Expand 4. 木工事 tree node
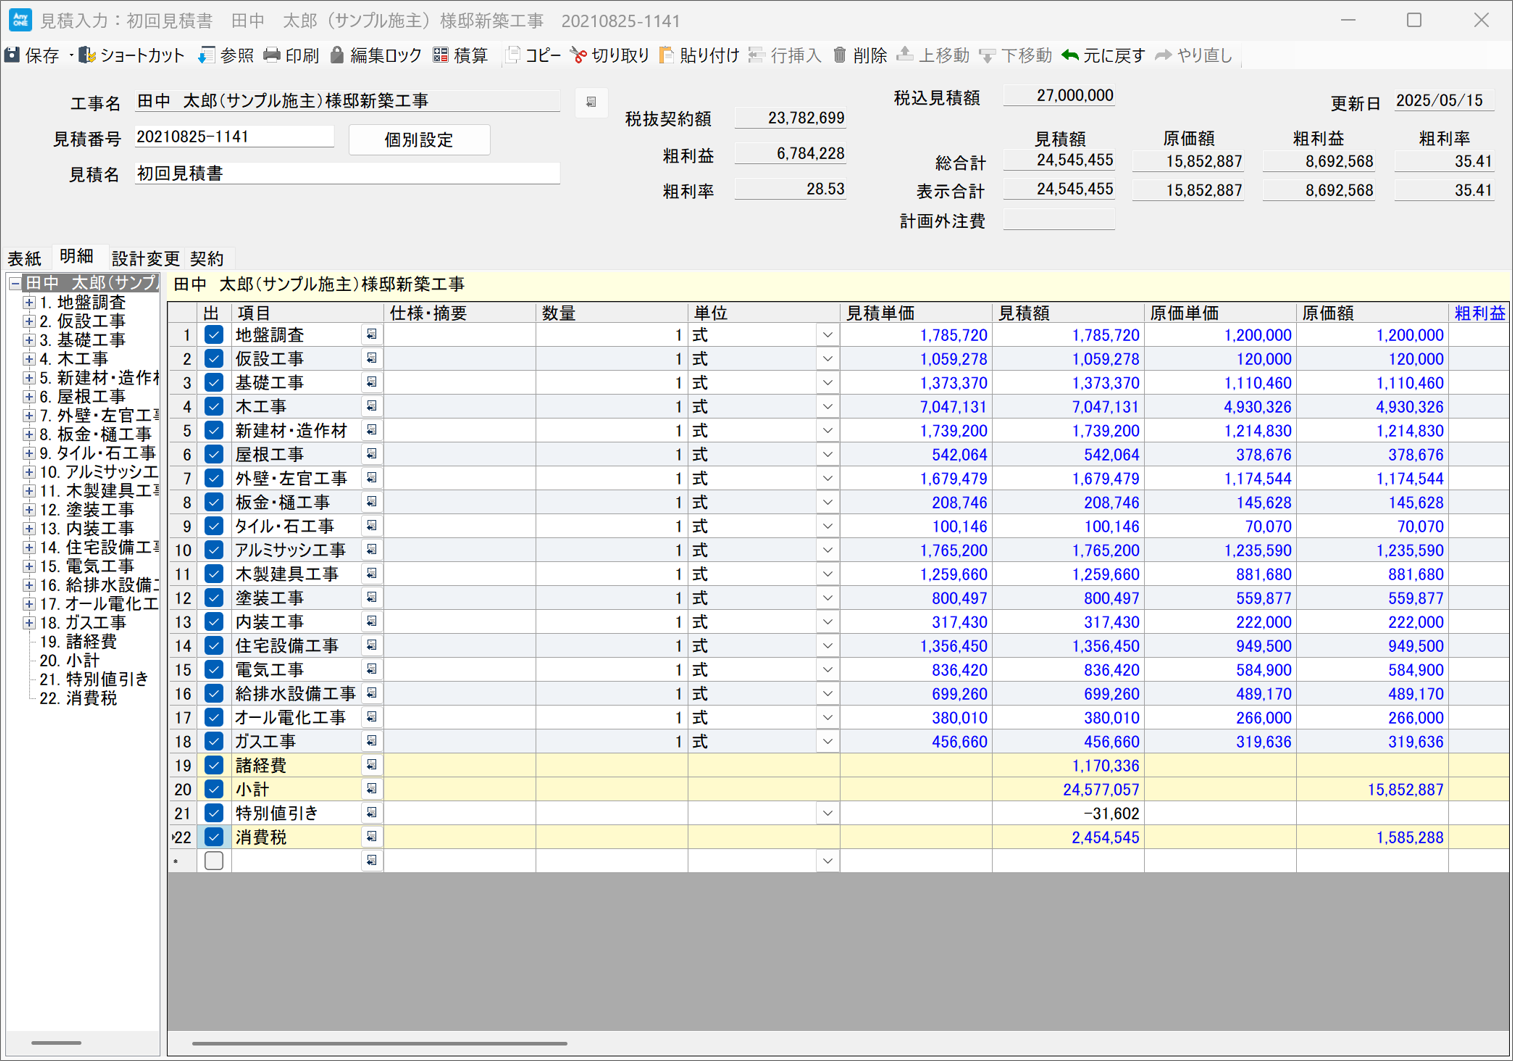Viewport: 1513px width, 1061px height. pos(29,359)
